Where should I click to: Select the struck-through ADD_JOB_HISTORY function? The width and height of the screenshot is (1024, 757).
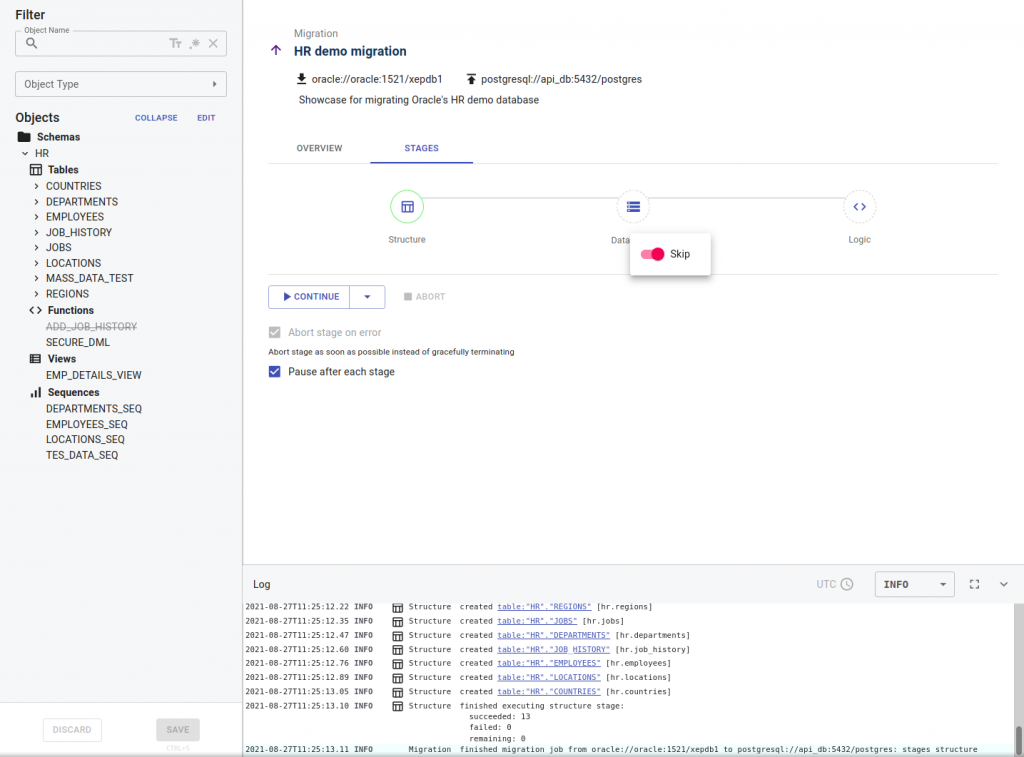coord(91,327)
